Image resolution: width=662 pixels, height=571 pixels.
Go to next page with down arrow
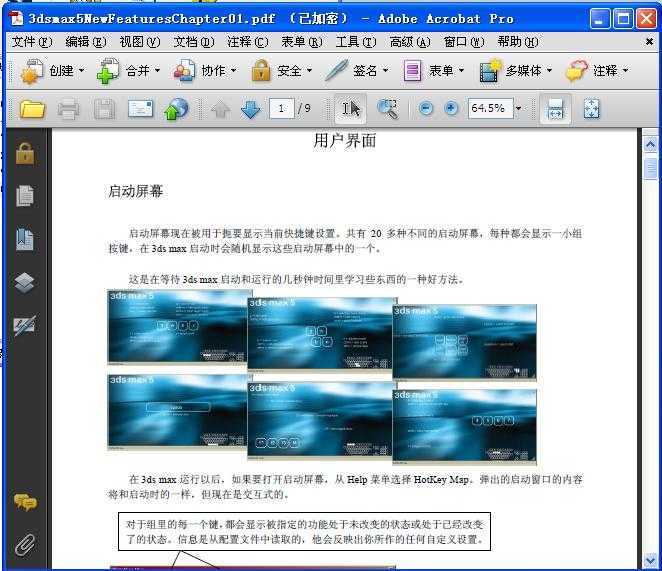(250, 109)
